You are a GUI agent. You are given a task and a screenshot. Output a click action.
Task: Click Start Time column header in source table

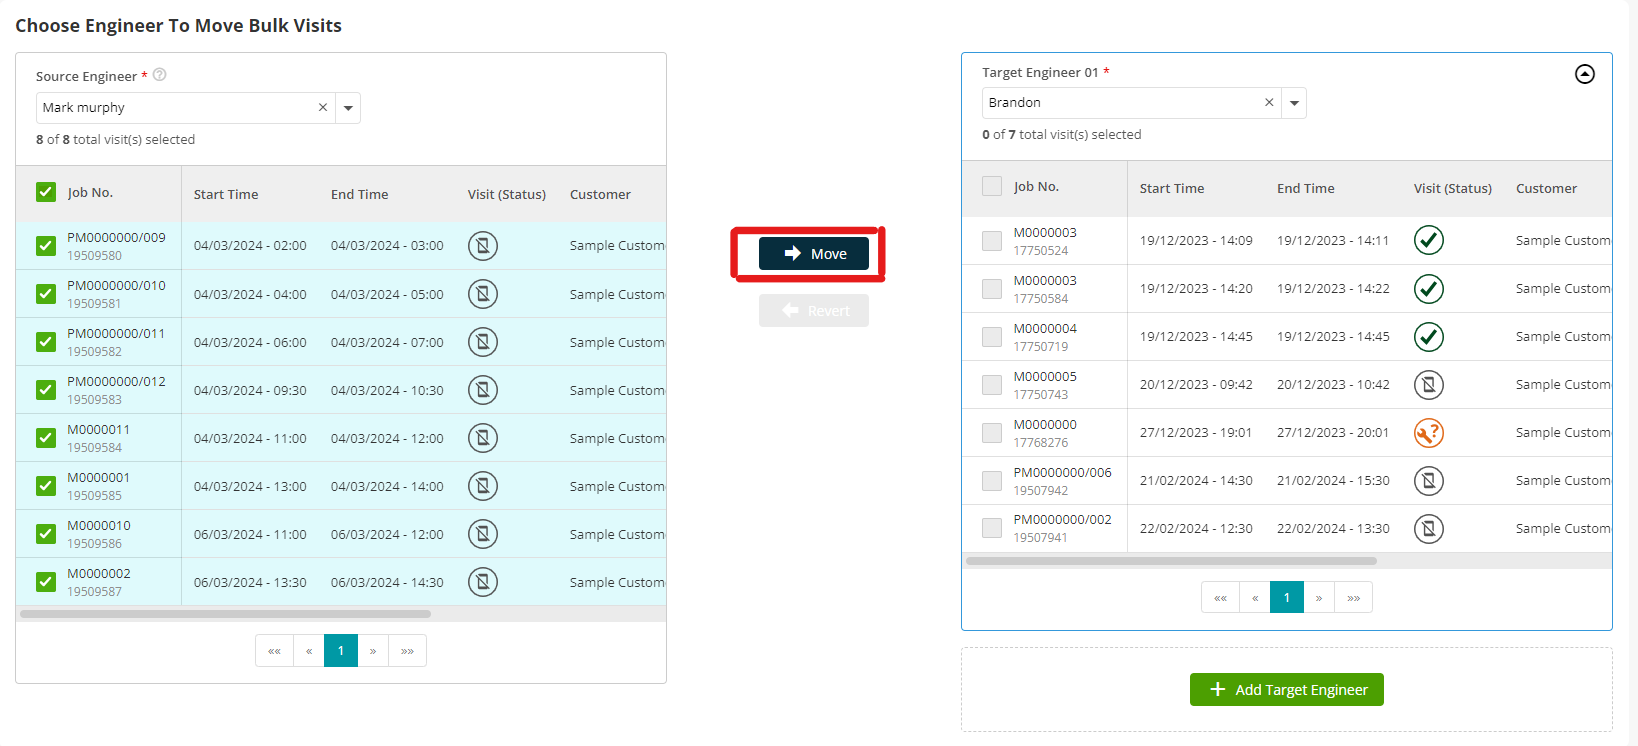226,195
